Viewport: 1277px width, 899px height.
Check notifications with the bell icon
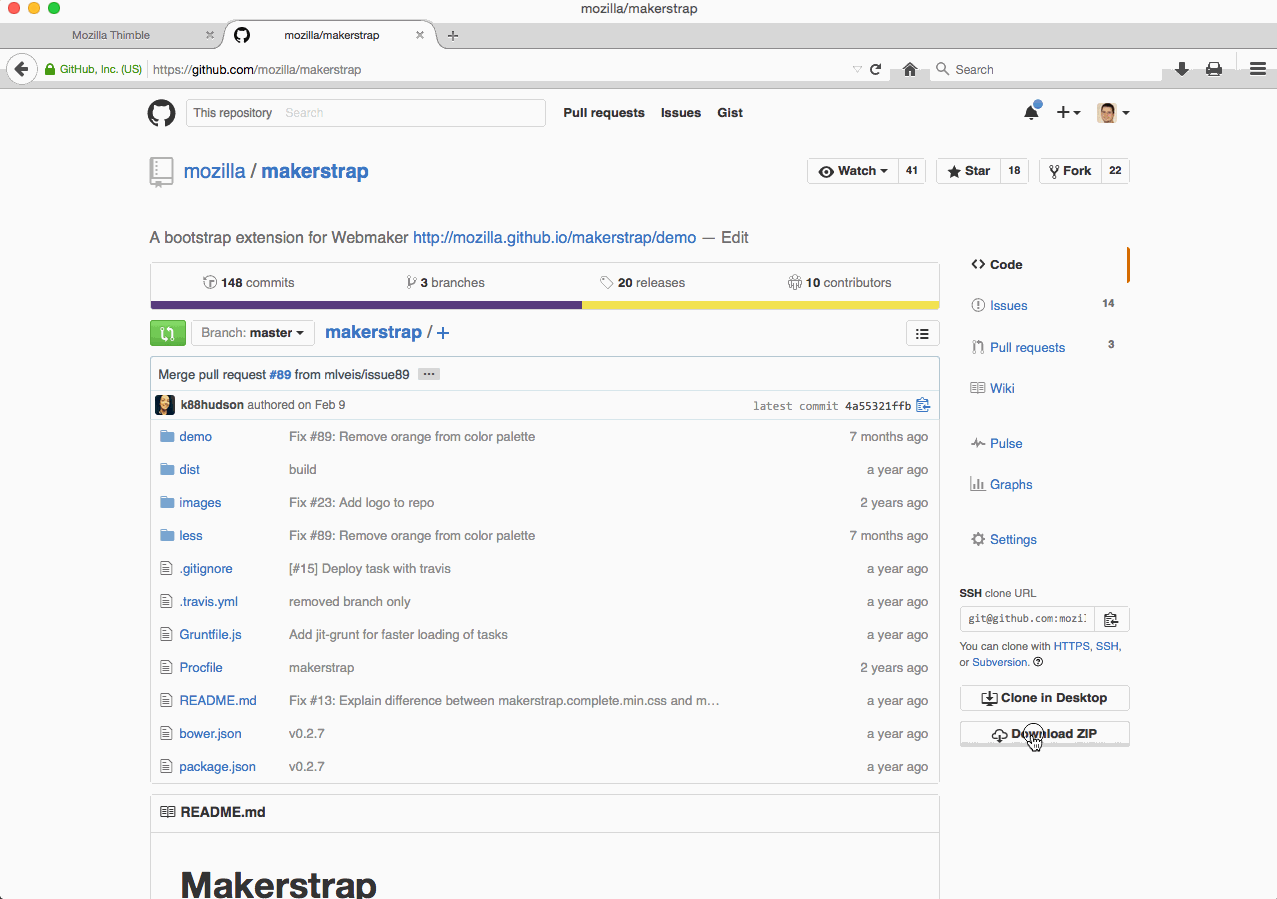click(x=1030, y=112)
